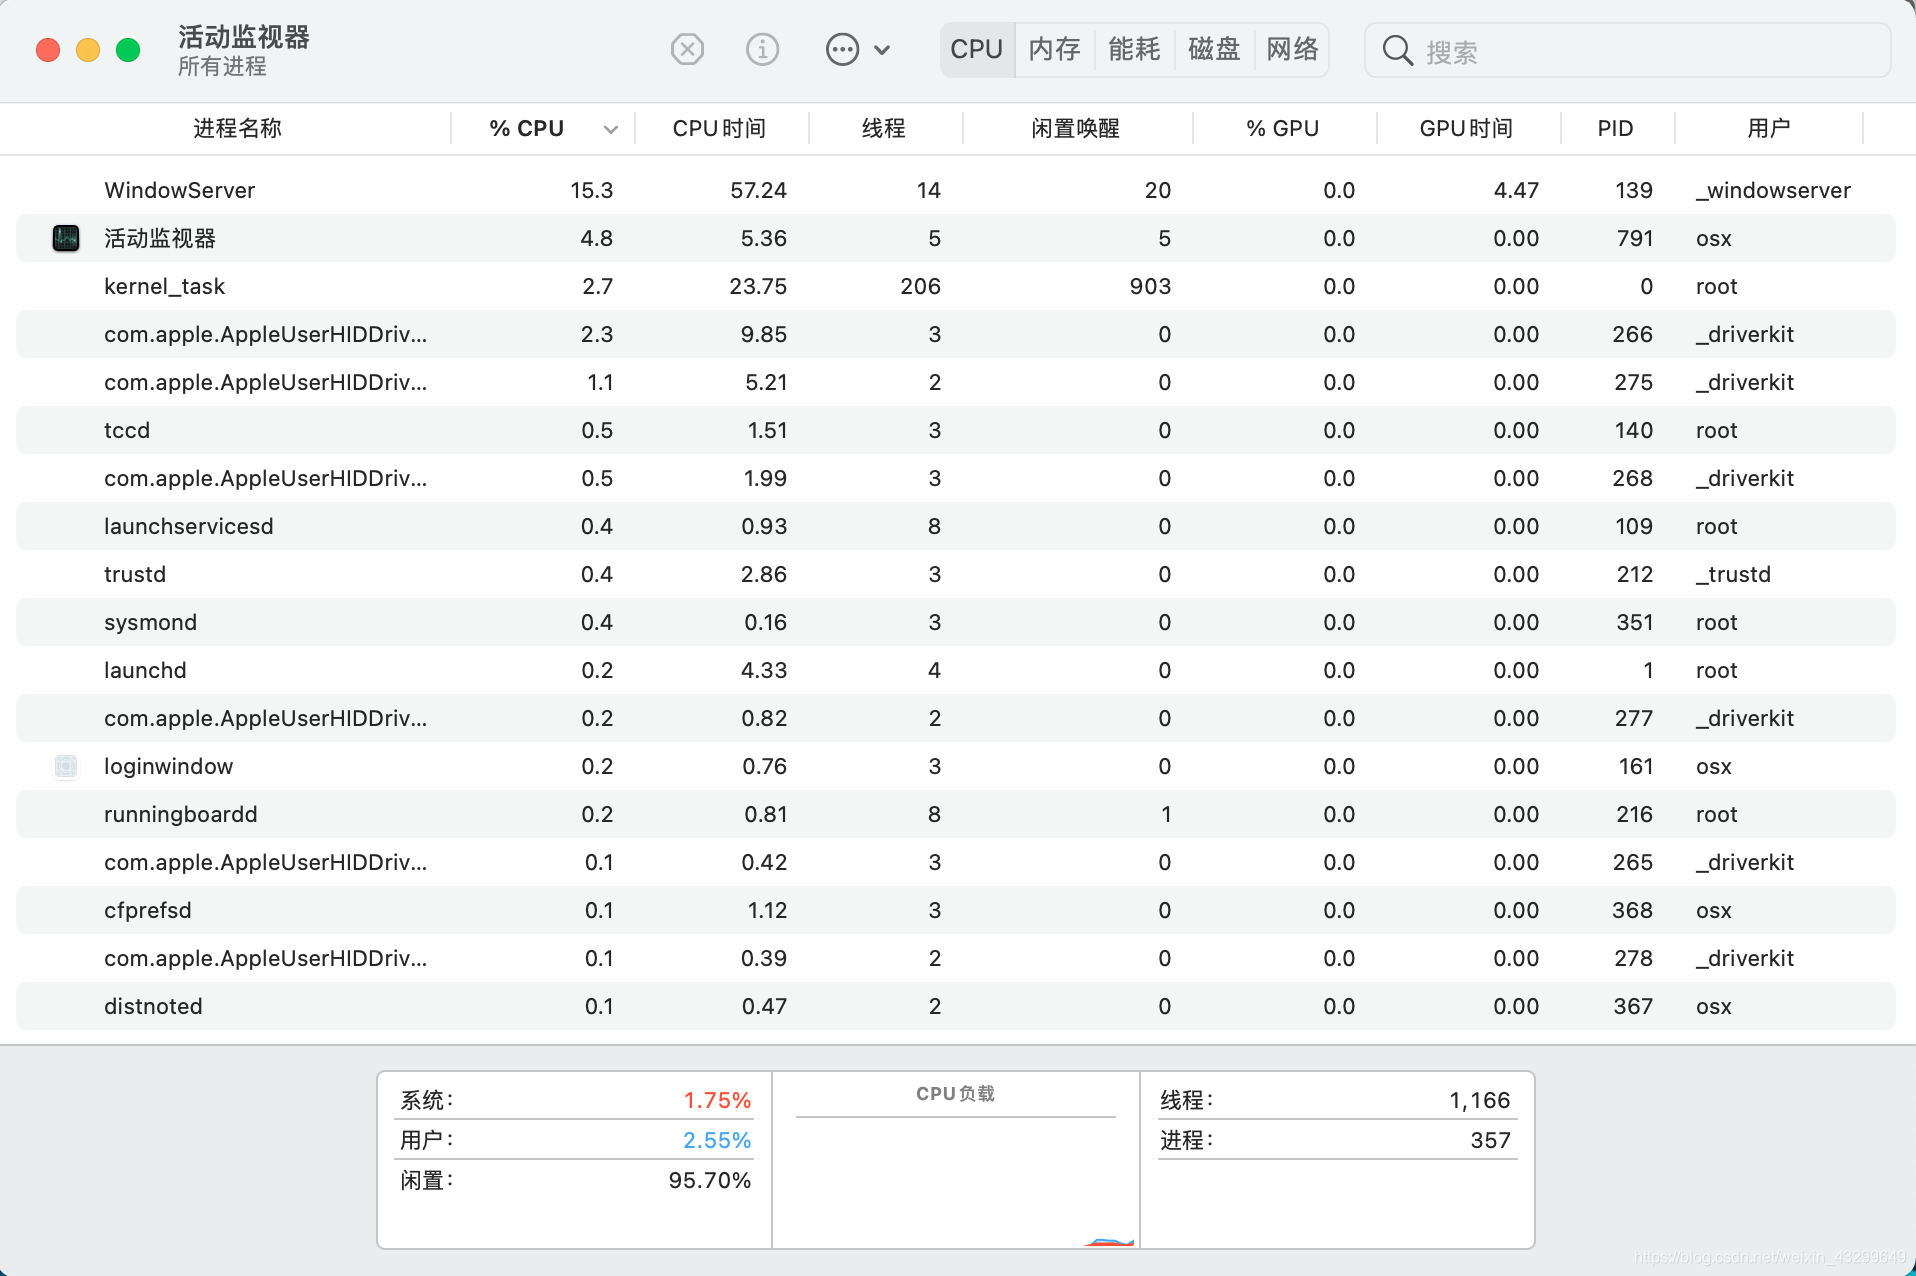Click the 用户 2.55% statistic
The height and width of the screenshot is (1276, 1916).
576,1140
